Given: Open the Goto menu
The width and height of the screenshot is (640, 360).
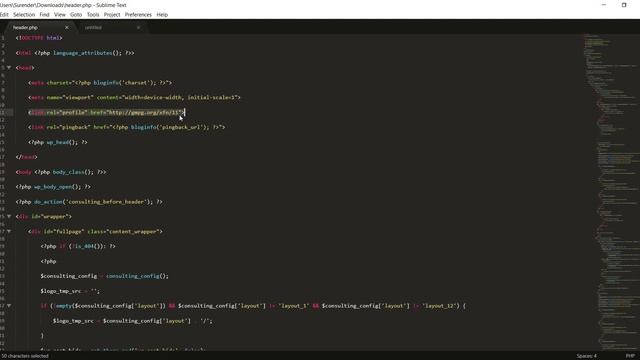Looking at the screenshot, I should click(x=76, y=14).
